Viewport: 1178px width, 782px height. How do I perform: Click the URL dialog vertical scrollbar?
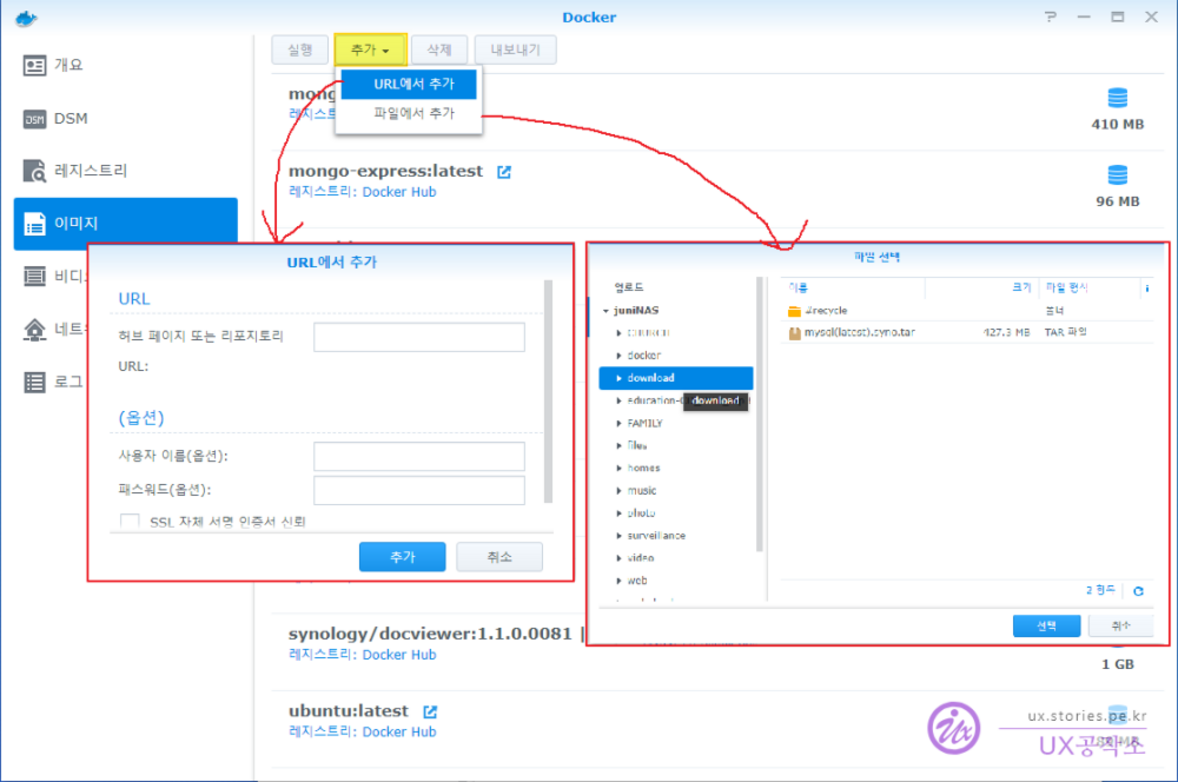547,390
